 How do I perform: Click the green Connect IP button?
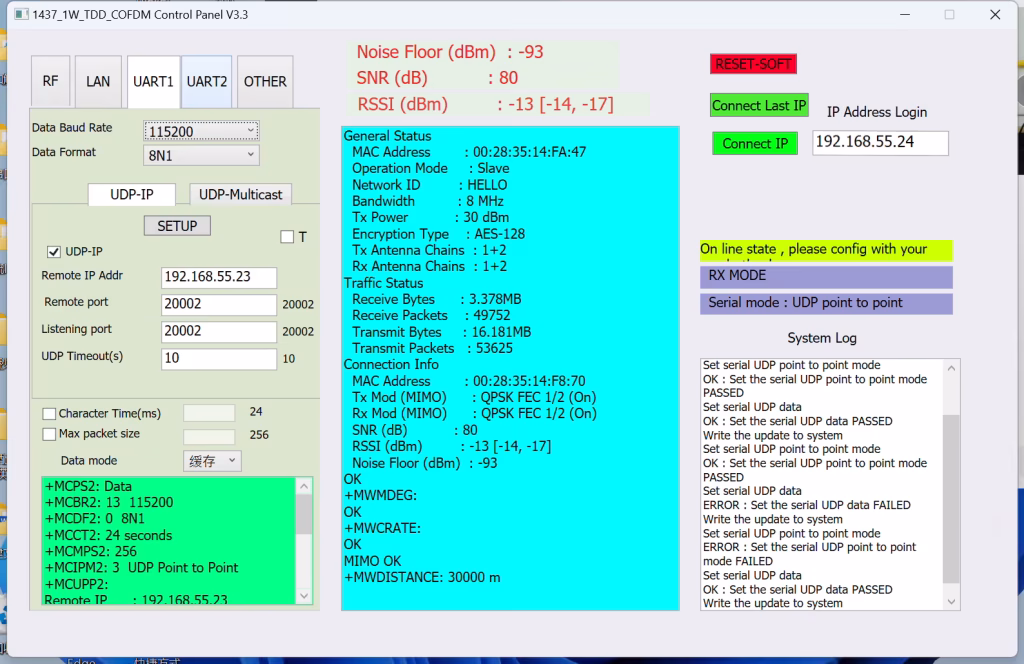(754, 143)
